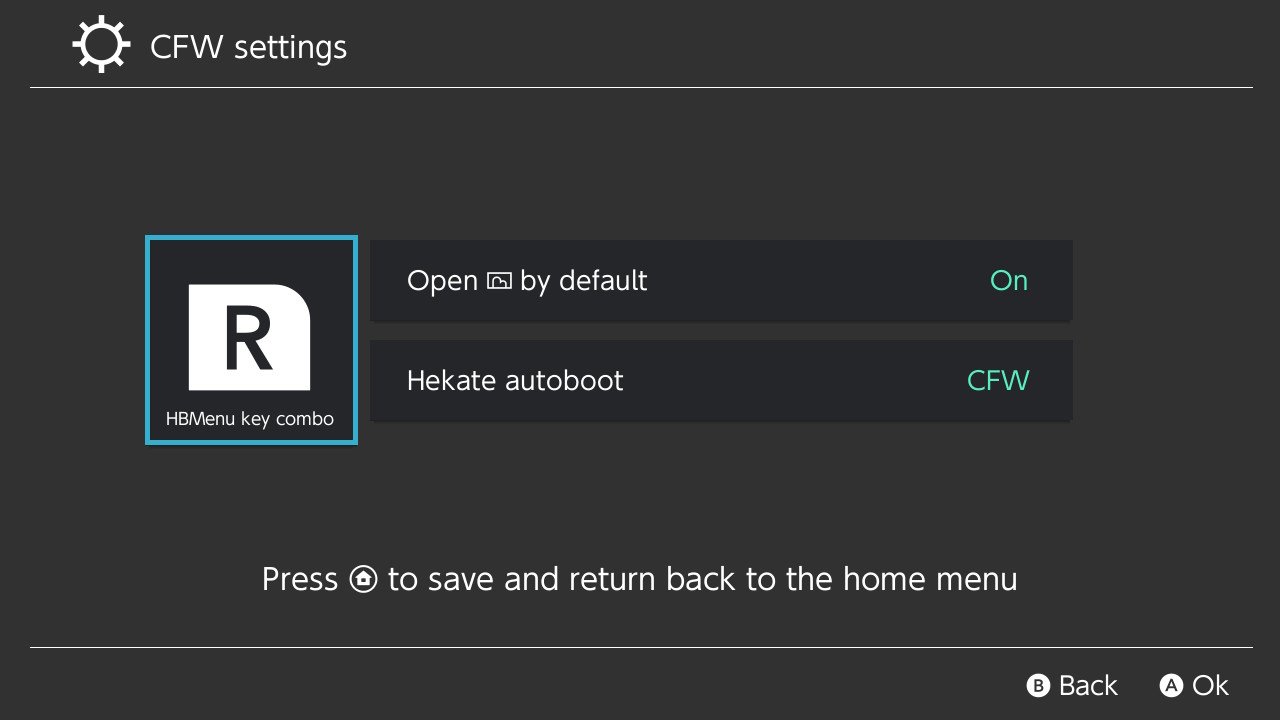Click the word "Open" in the first option
1280x720 pixels.
pyautogui.click(x=442, y=281)
